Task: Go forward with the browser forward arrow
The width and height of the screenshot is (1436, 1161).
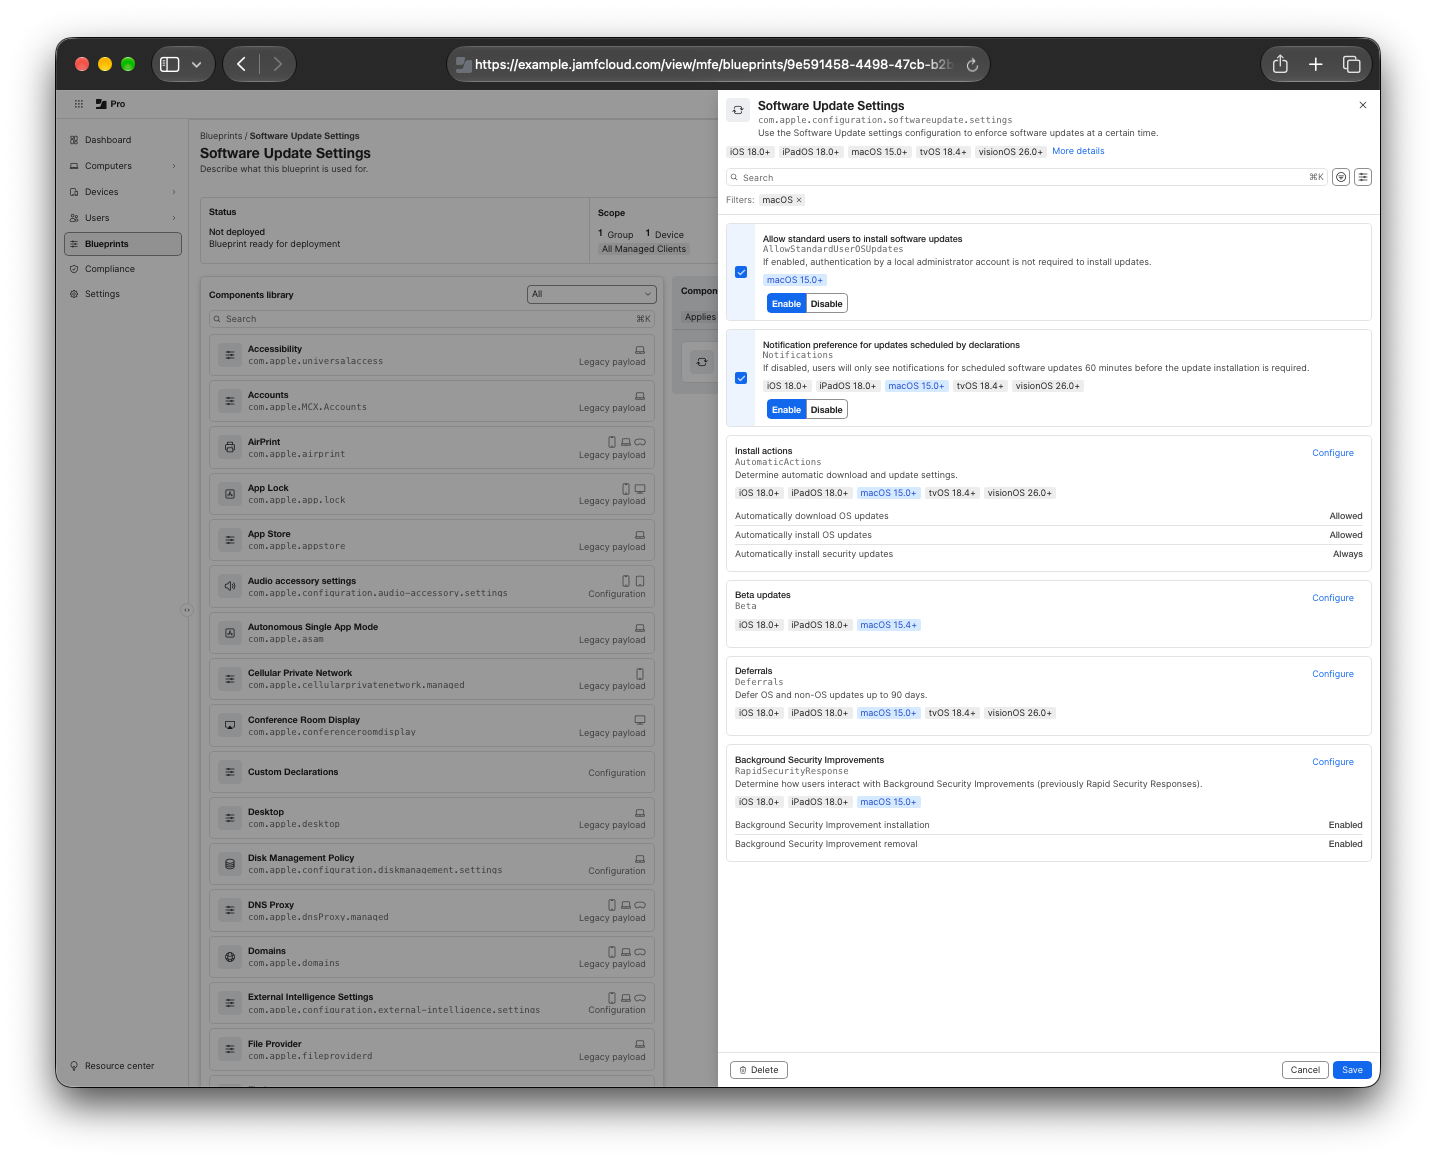Action: tap(277, 64)
